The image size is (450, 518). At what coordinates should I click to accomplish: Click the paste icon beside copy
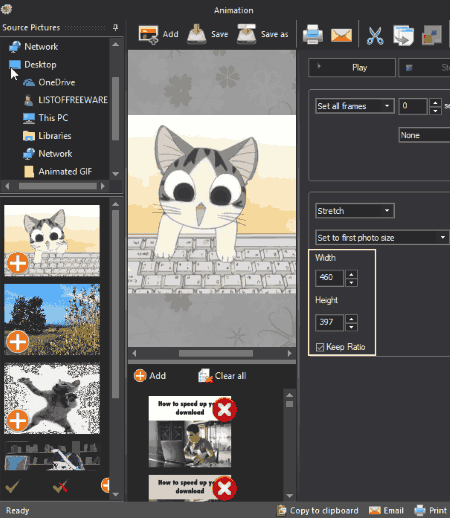[432, 35]
